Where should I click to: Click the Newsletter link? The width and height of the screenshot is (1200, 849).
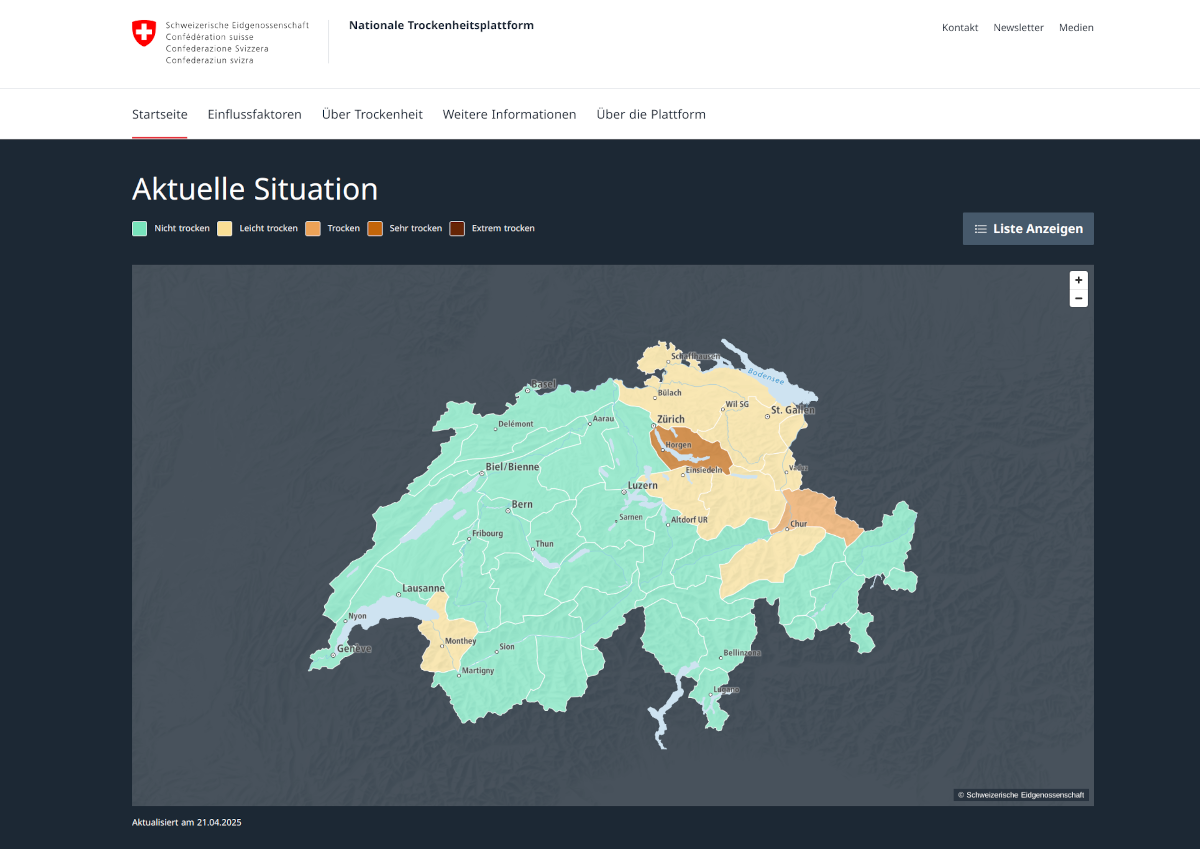1018,28
